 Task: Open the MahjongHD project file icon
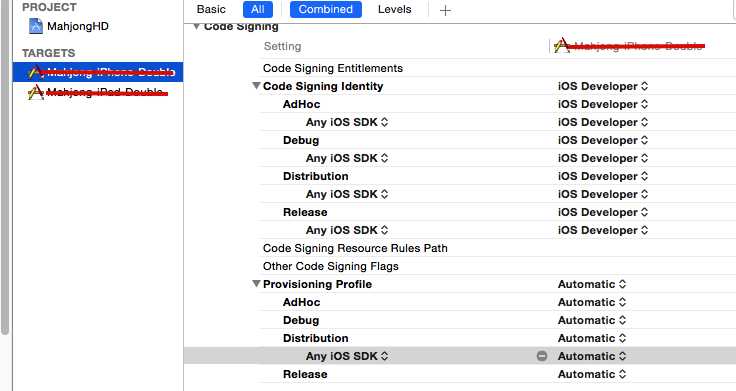36,26
